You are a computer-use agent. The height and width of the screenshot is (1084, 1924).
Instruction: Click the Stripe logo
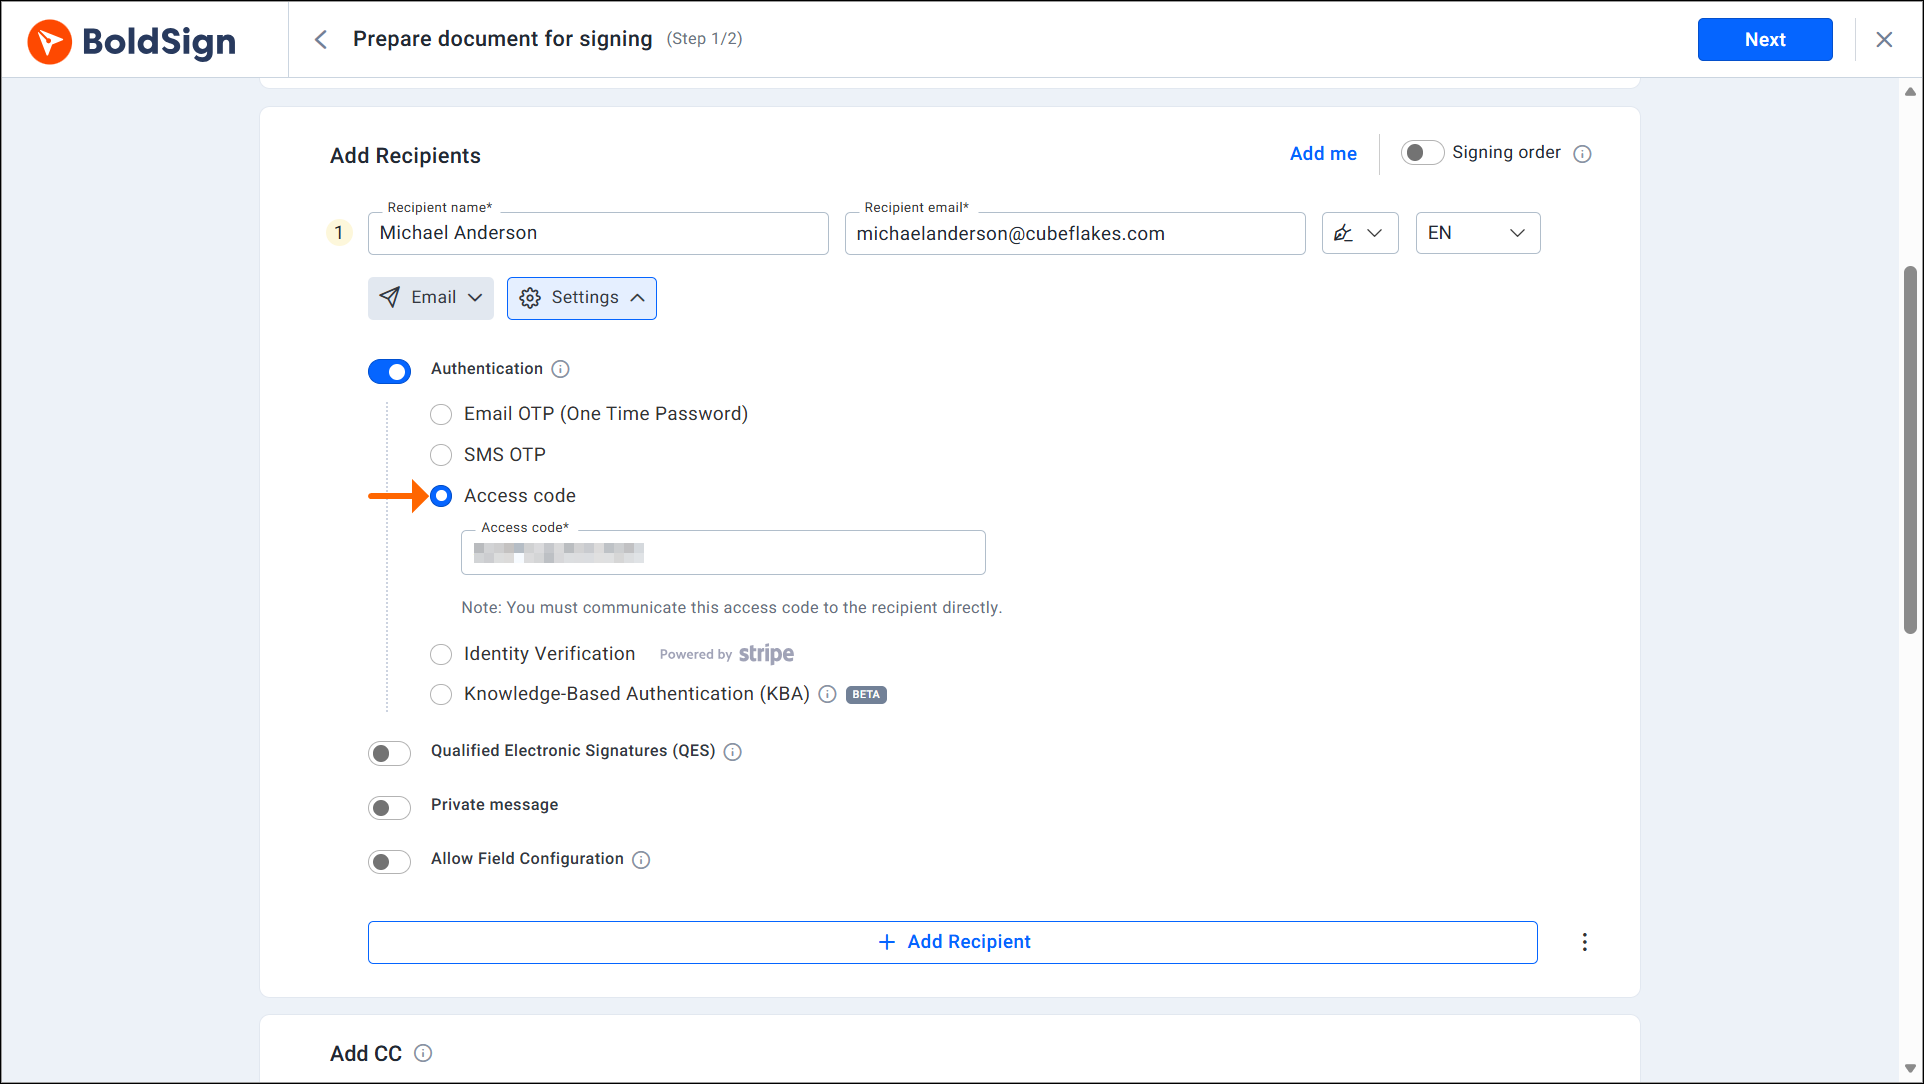tap(766, 654)
